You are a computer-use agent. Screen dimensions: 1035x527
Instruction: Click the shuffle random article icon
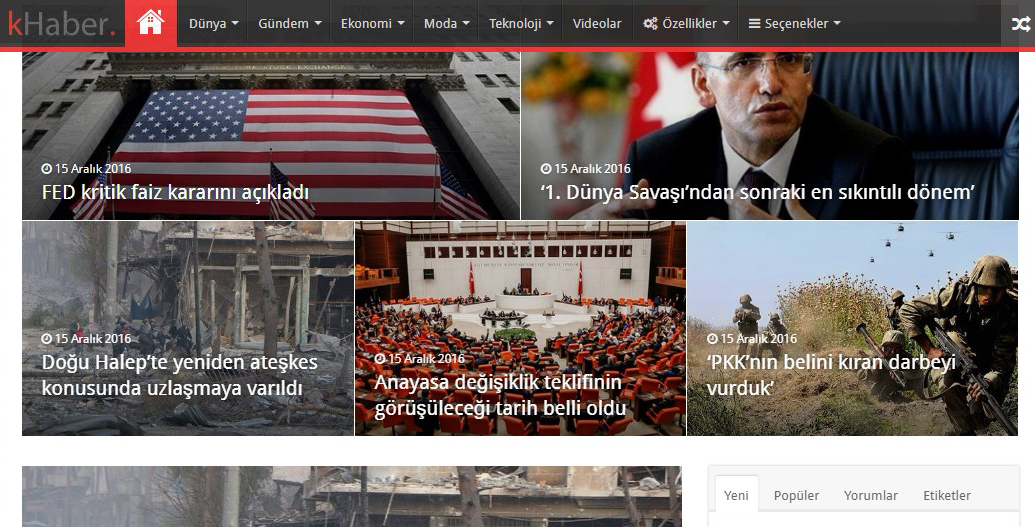(1020, 24)
